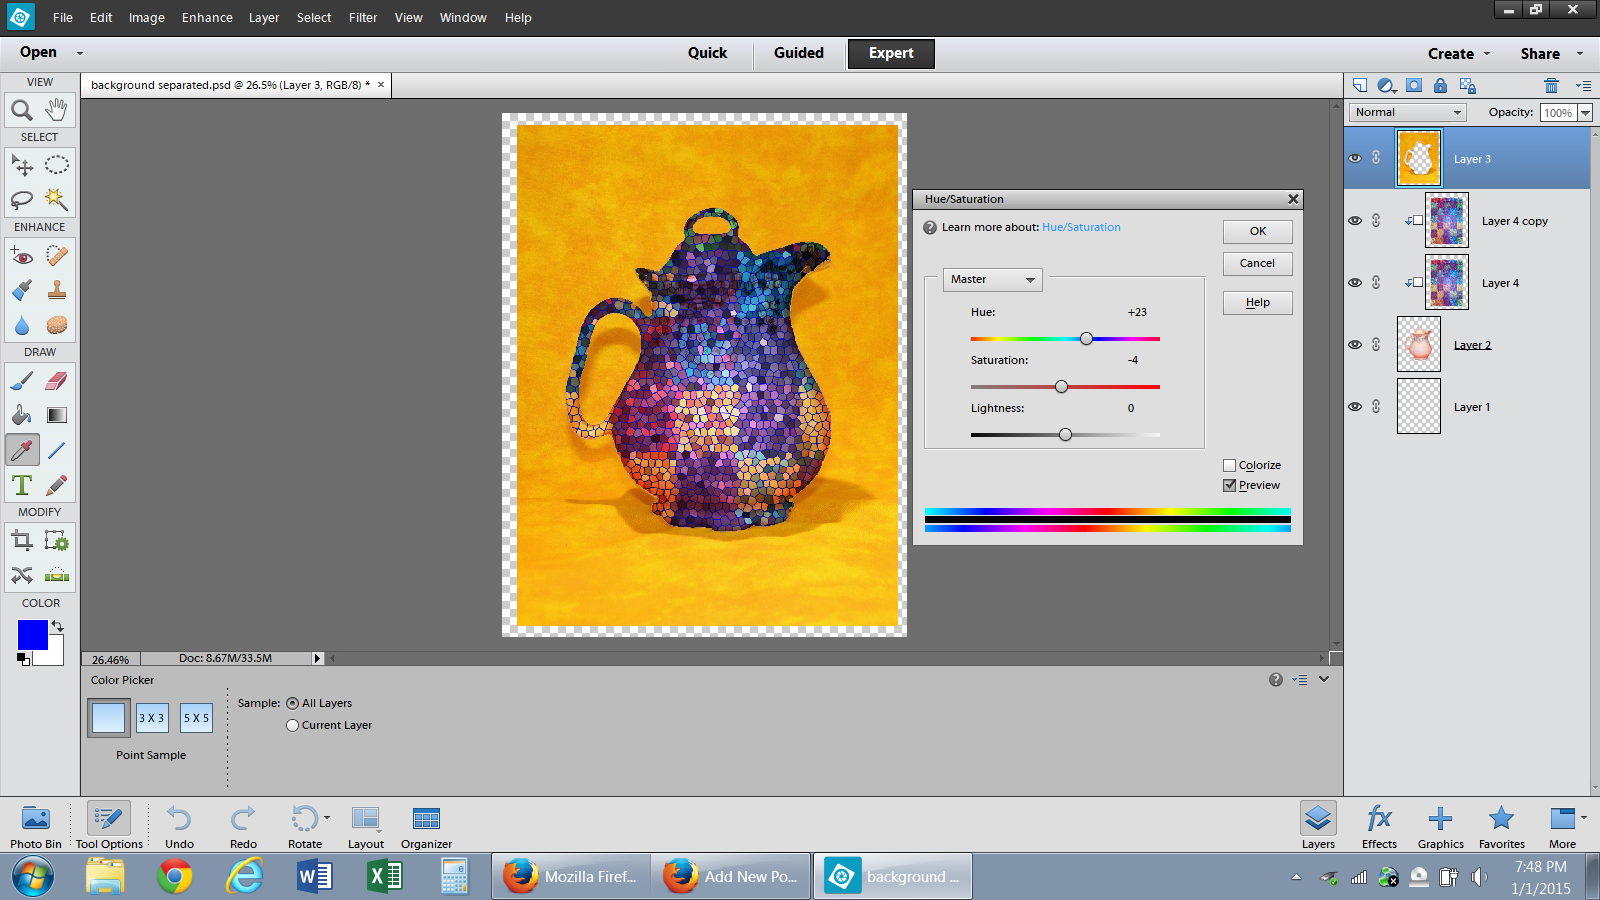
Task: Click the blue foreground color swatch
Action: (32, 635)
